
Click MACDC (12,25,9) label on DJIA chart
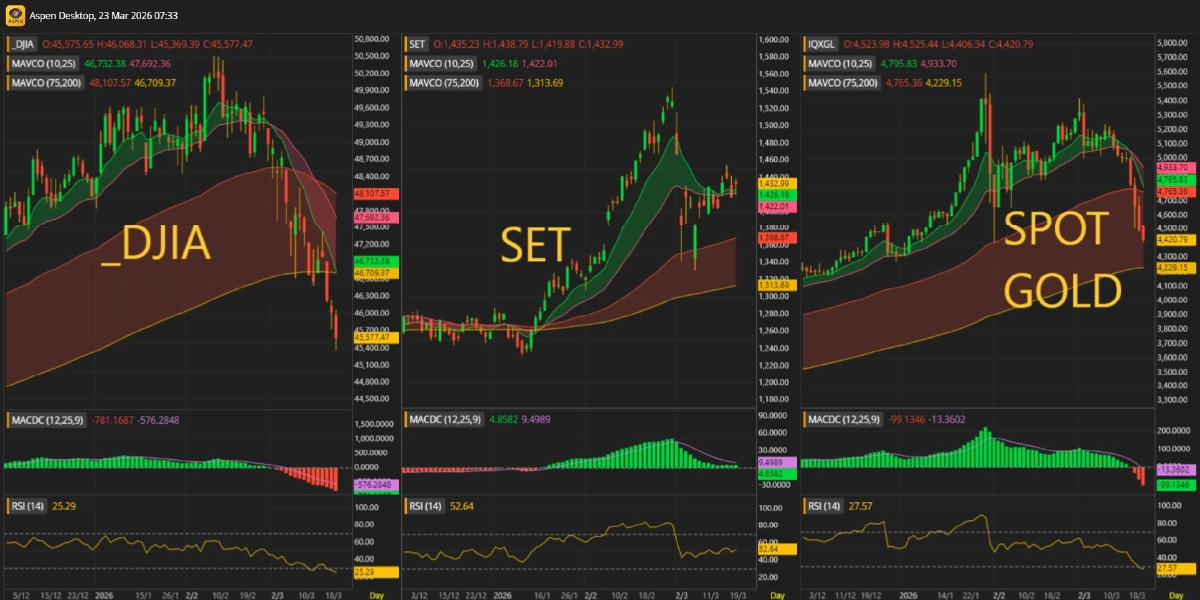pos(44,419)
